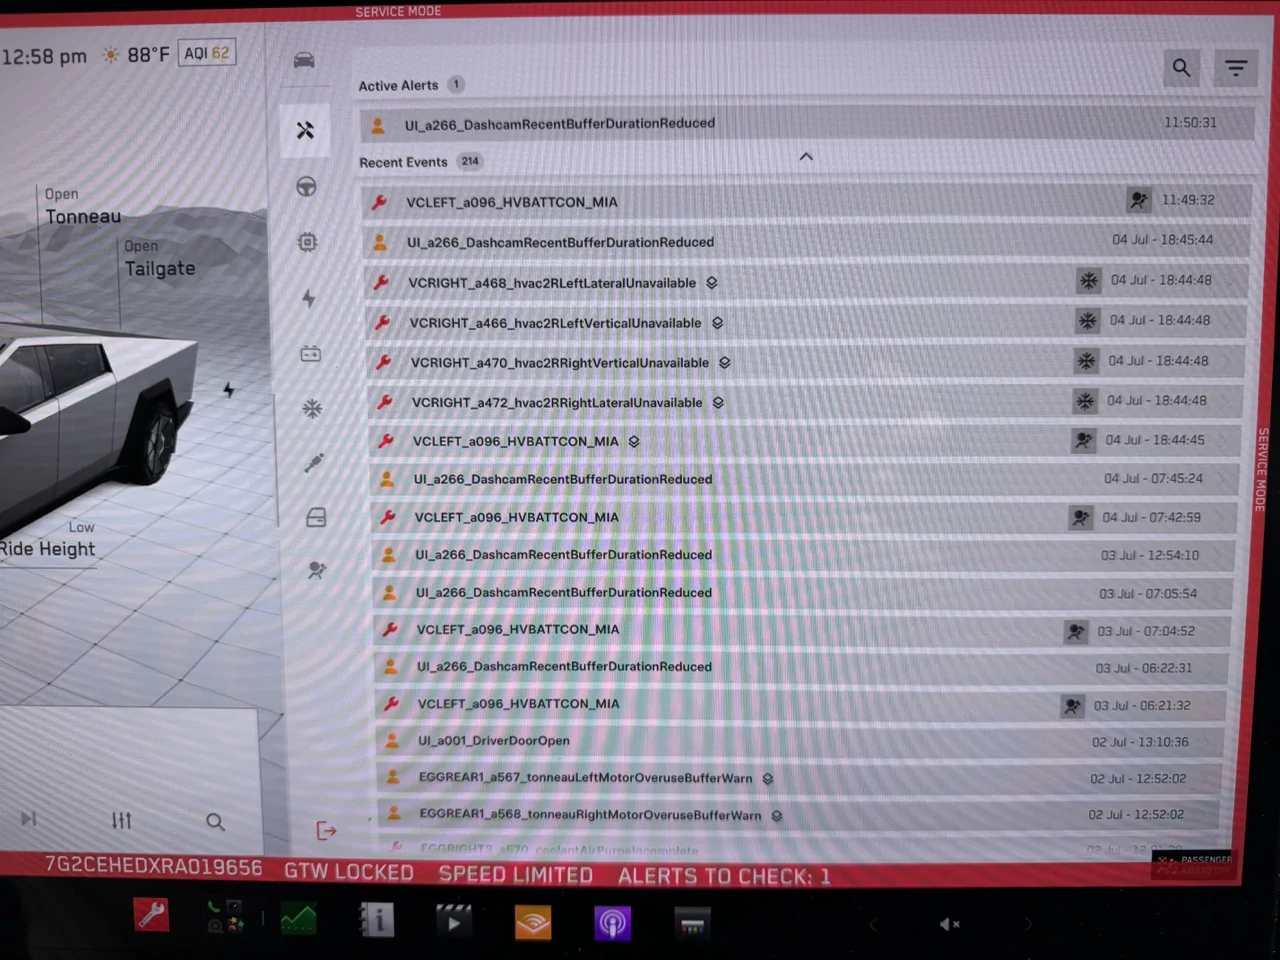
Task: Tap the stack icon beside hvac2RLeftLateralUnavailable
Action: tap(712, 283)
